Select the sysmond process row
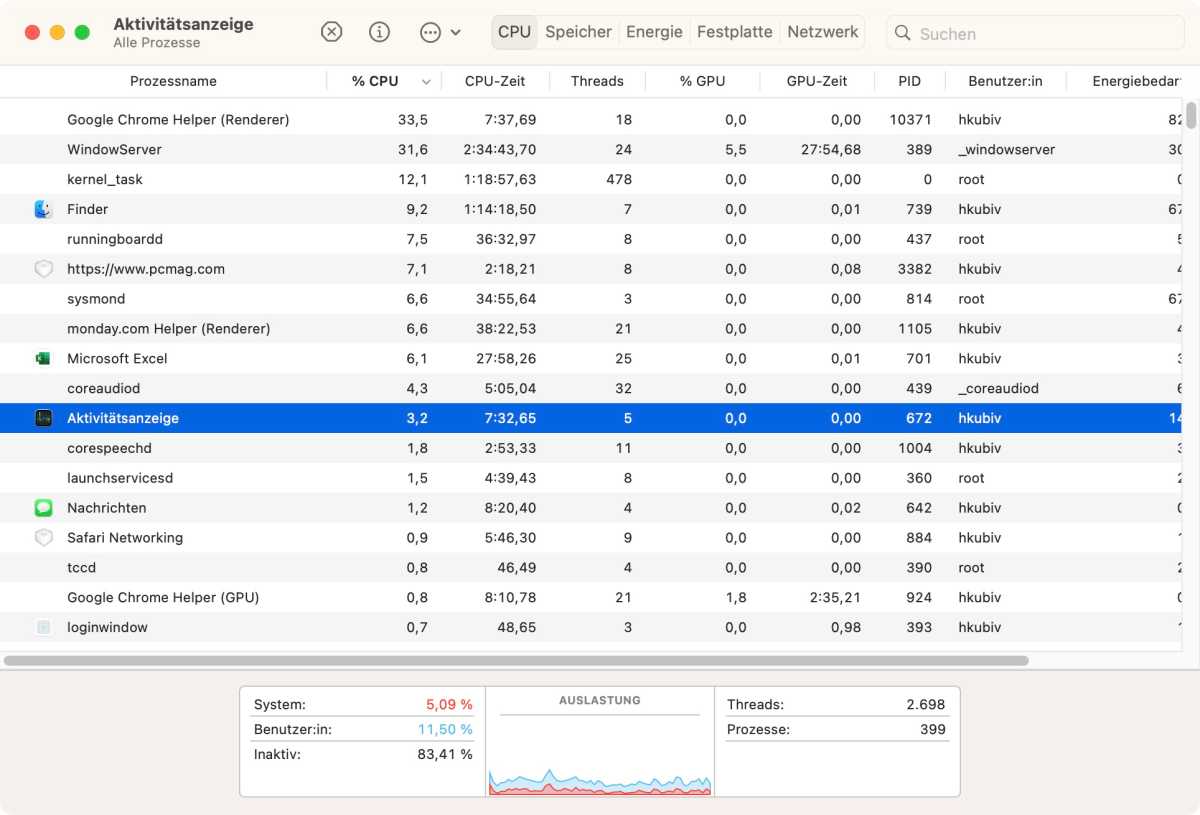This screenshot has width=1200, height=815. pyautogui.click(x=592, y=299)
